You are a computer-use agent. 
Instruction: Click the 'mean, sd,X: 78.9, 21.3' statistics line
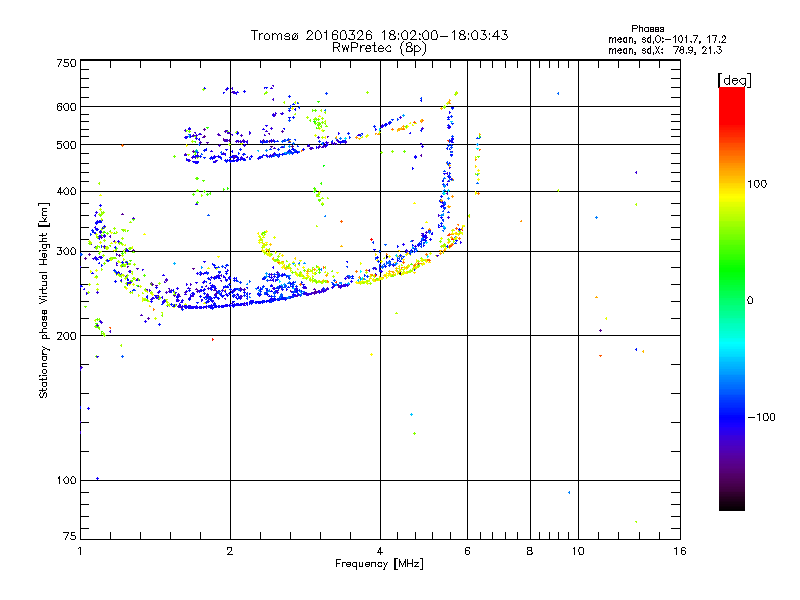click(665, 50)
